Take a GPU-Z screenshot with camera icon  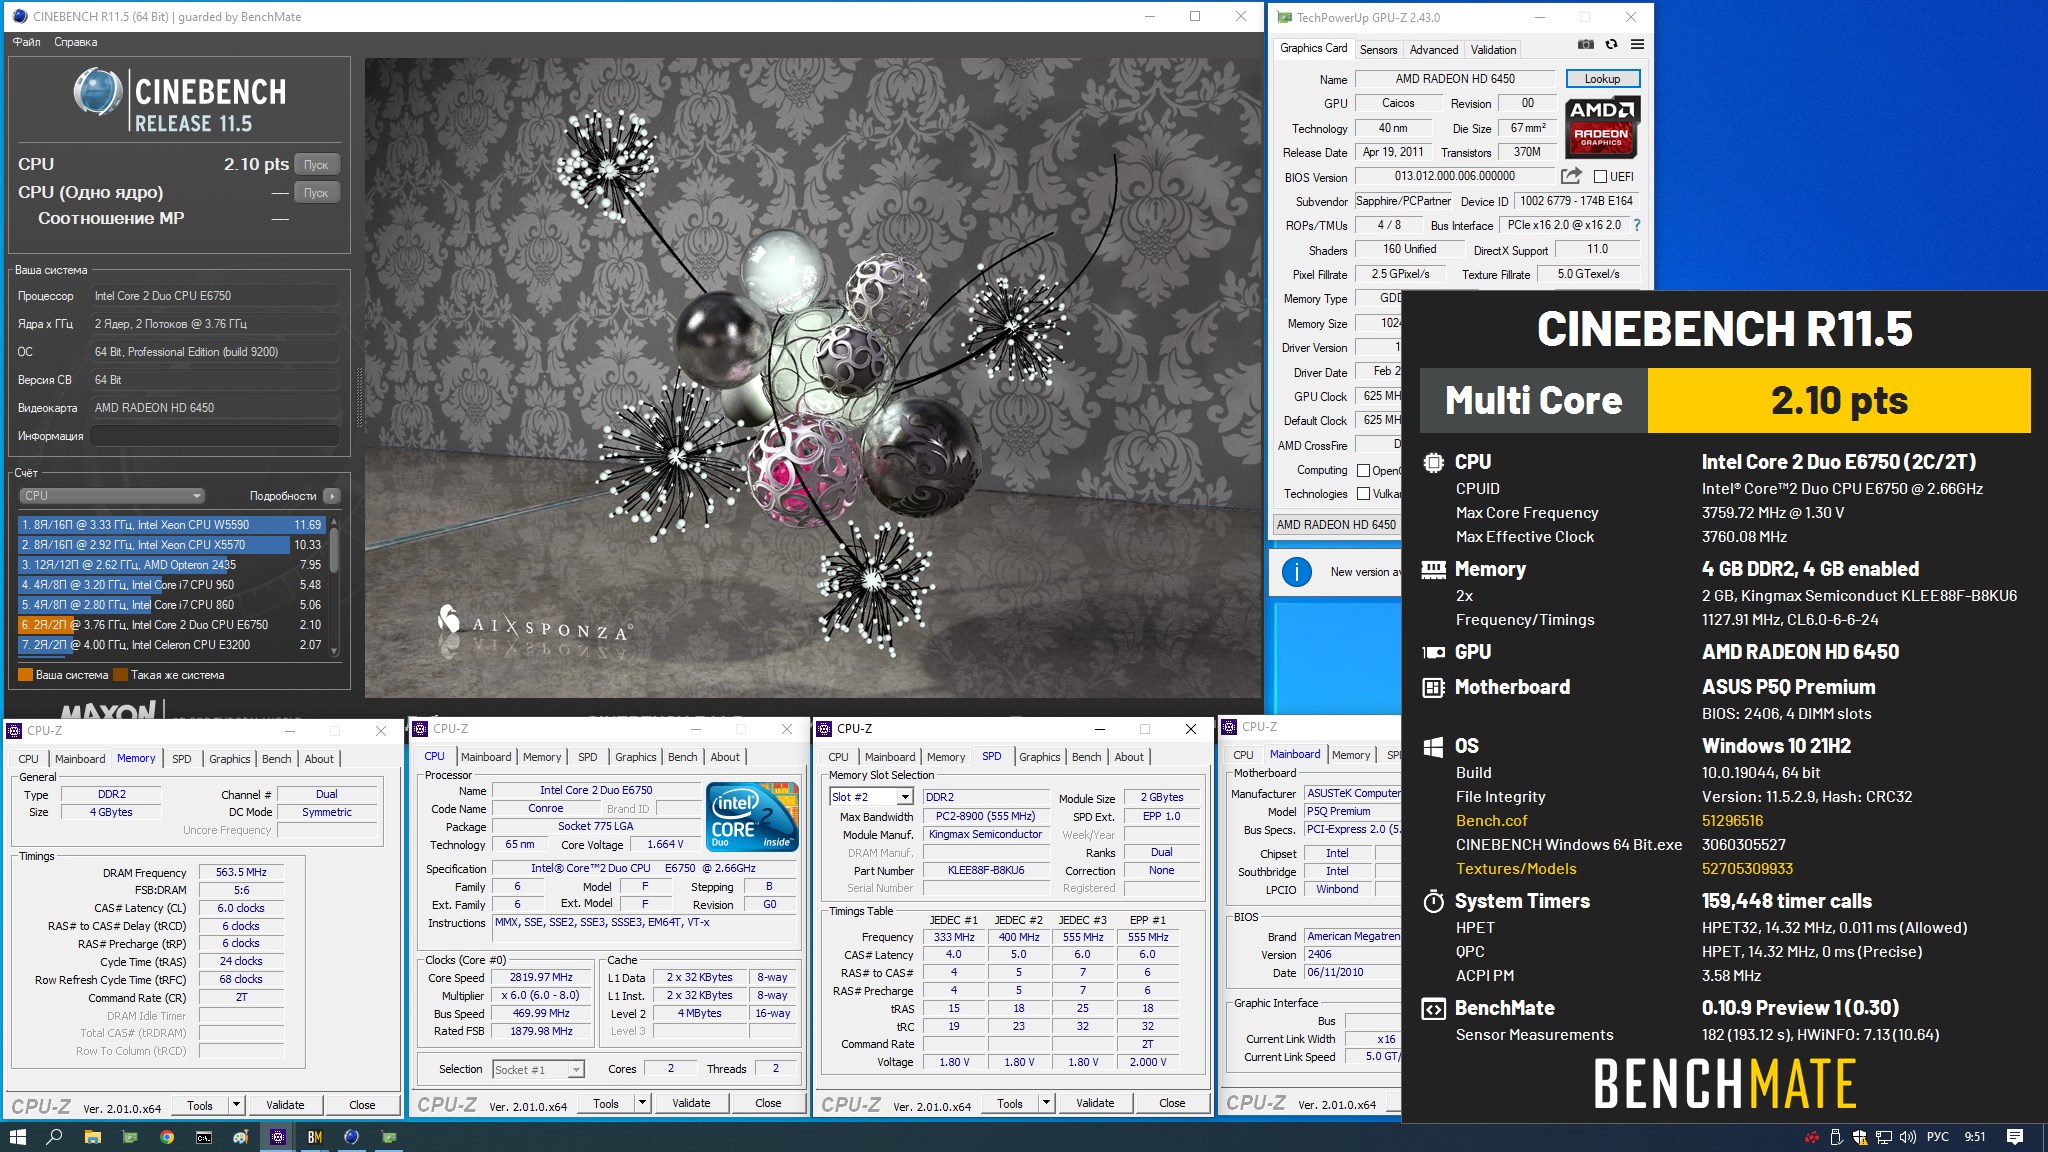pyautogui.click(x=1586, y=44)
